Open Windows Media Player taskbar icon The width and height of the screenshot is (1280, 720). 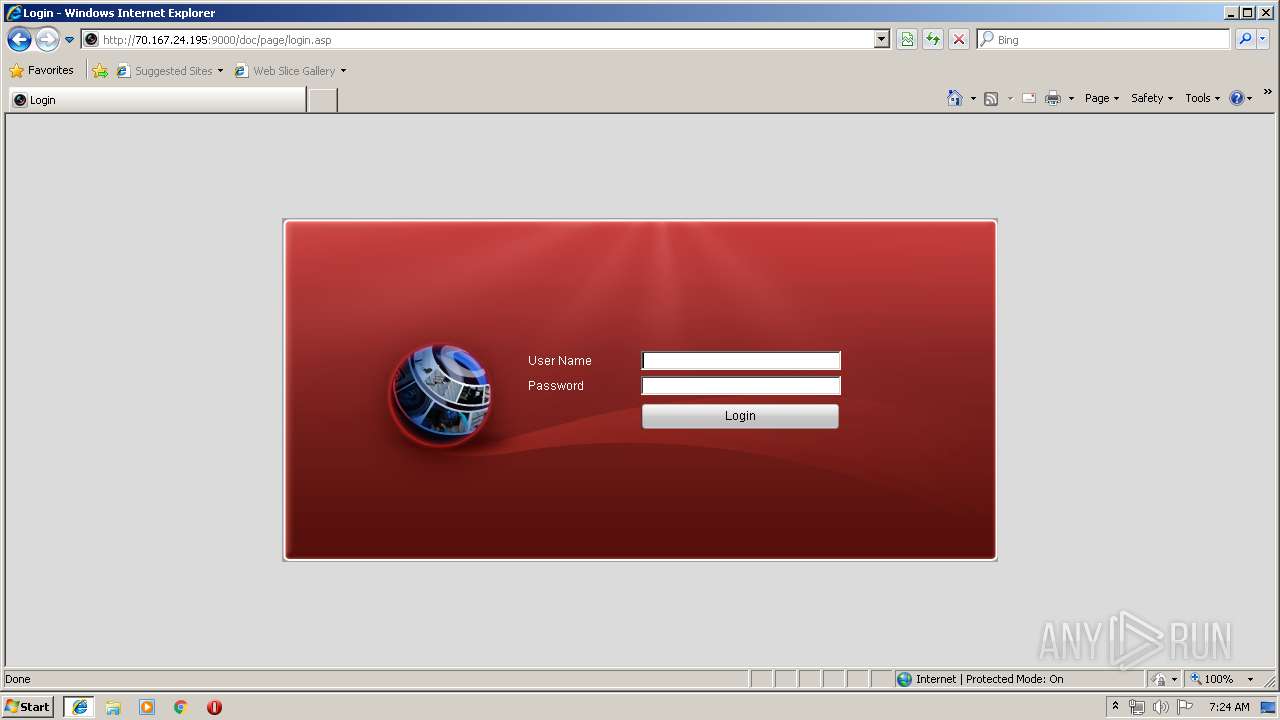tap(147, 707)
